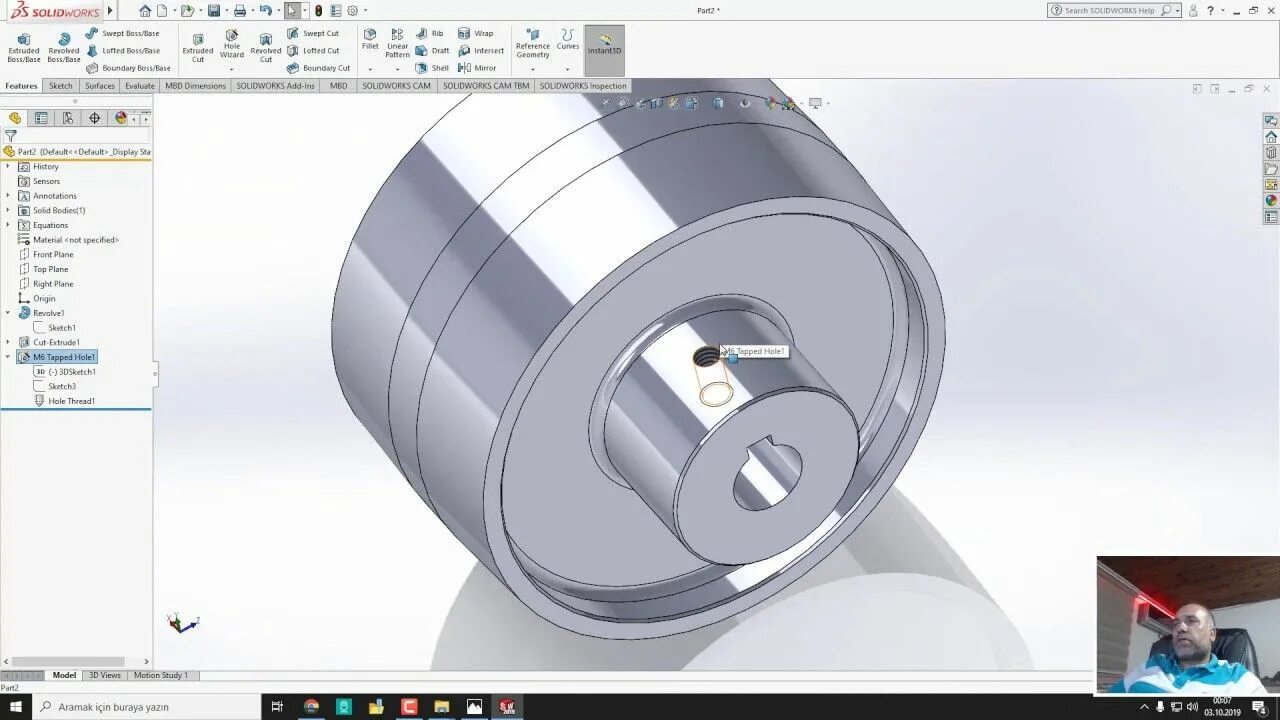
Task: Select Hole Thread1 in the feature tree
Action: click(x=72, y=400)
